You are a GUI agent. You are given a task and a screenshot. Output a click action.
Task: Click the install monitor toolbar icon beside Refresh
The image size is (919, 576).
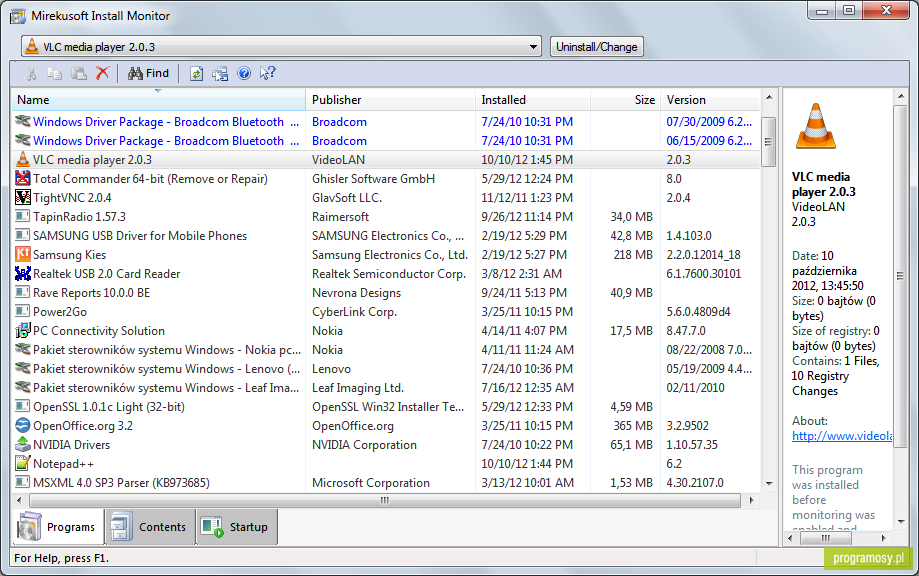(220, 73)
